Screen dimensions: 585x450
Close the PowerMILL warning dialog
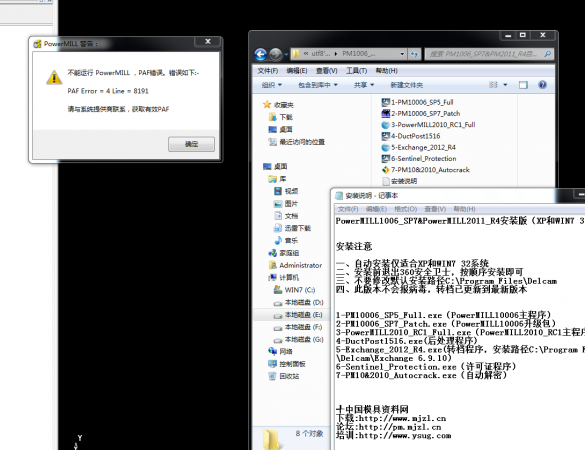tap(208, 41)
